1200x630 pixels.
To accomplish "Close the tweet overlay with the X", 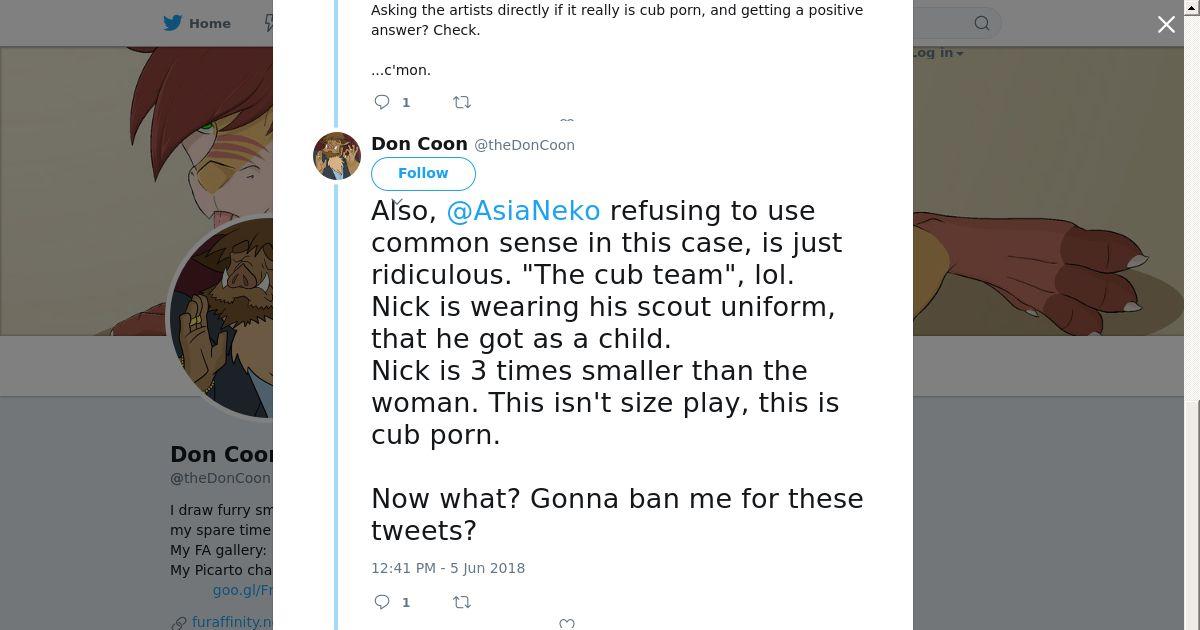I will pos(1166,25).
